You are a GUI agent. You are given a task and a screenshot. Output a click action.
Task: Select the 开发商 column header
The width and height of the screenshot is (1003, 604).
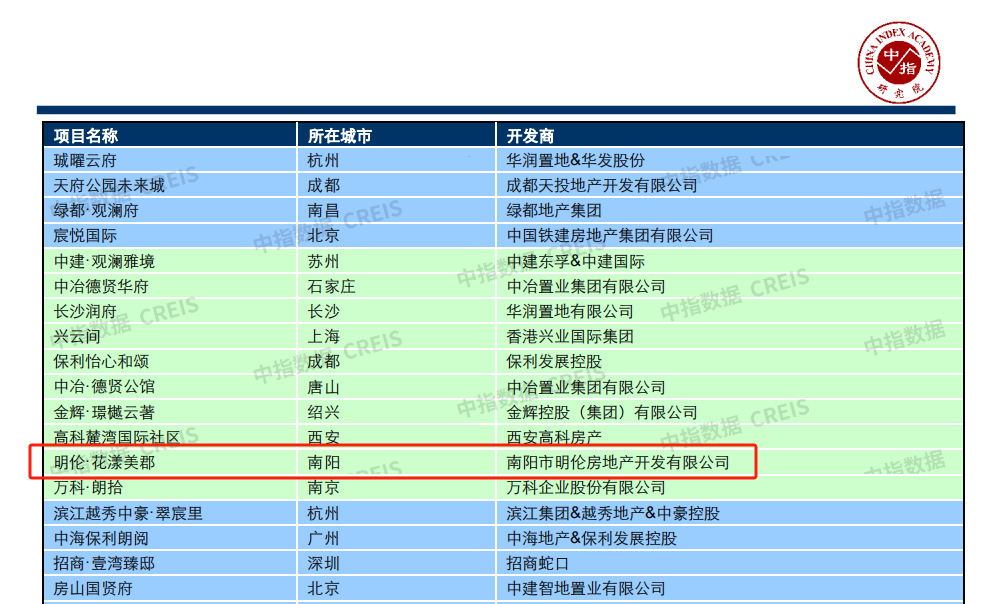530,136
